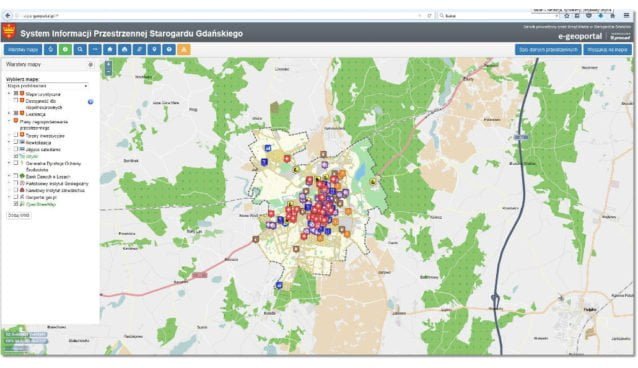Open the Warstwy mapy toolbar tab
638x368 pixels.
[x=23, y=50]
